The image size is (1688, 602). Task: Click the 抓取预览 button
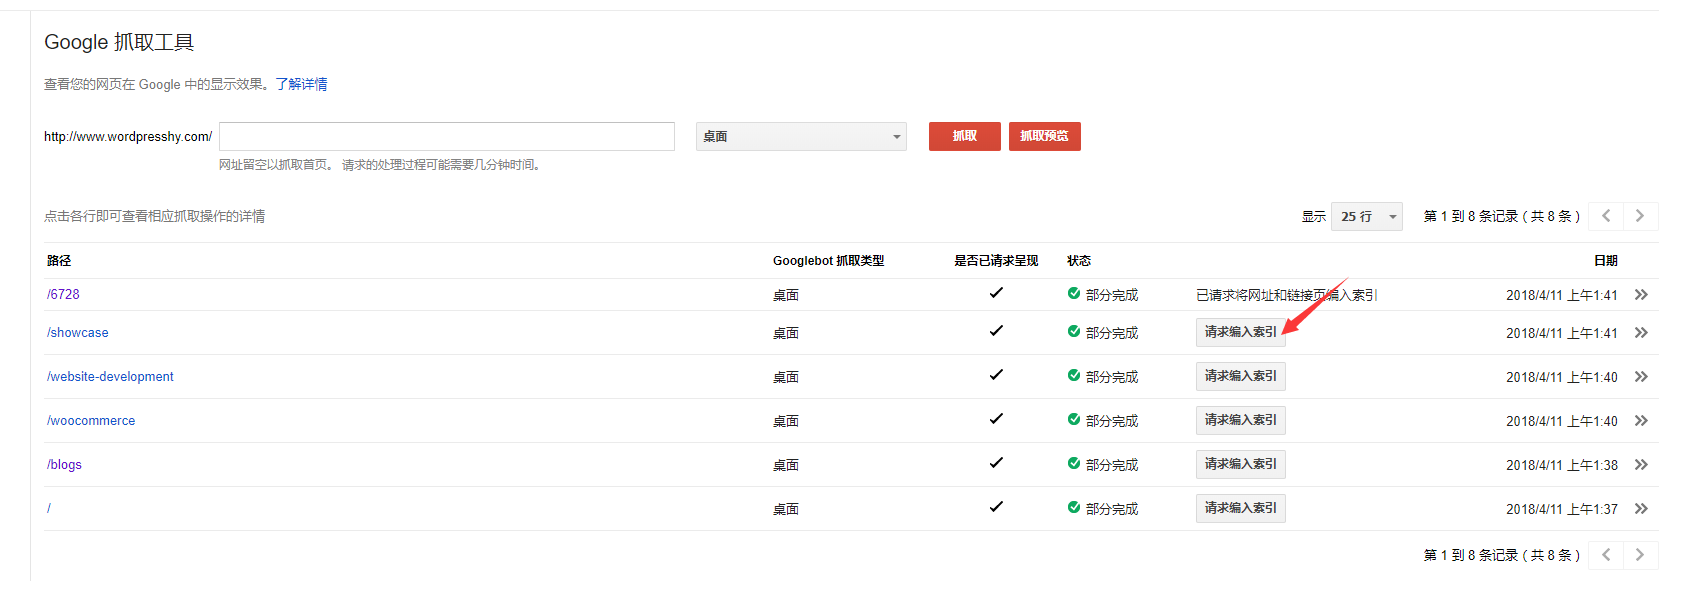1044,137
